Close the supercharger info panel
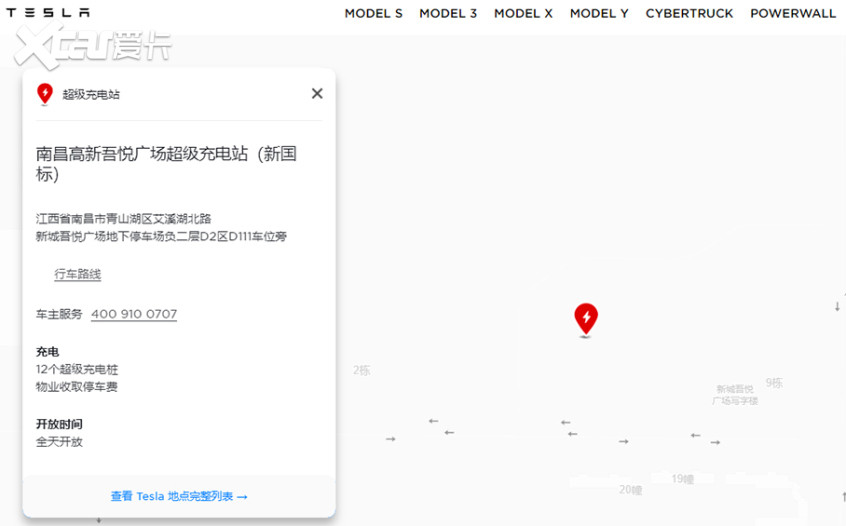Screen dimensions: 846x526 [x=317, y=93]
